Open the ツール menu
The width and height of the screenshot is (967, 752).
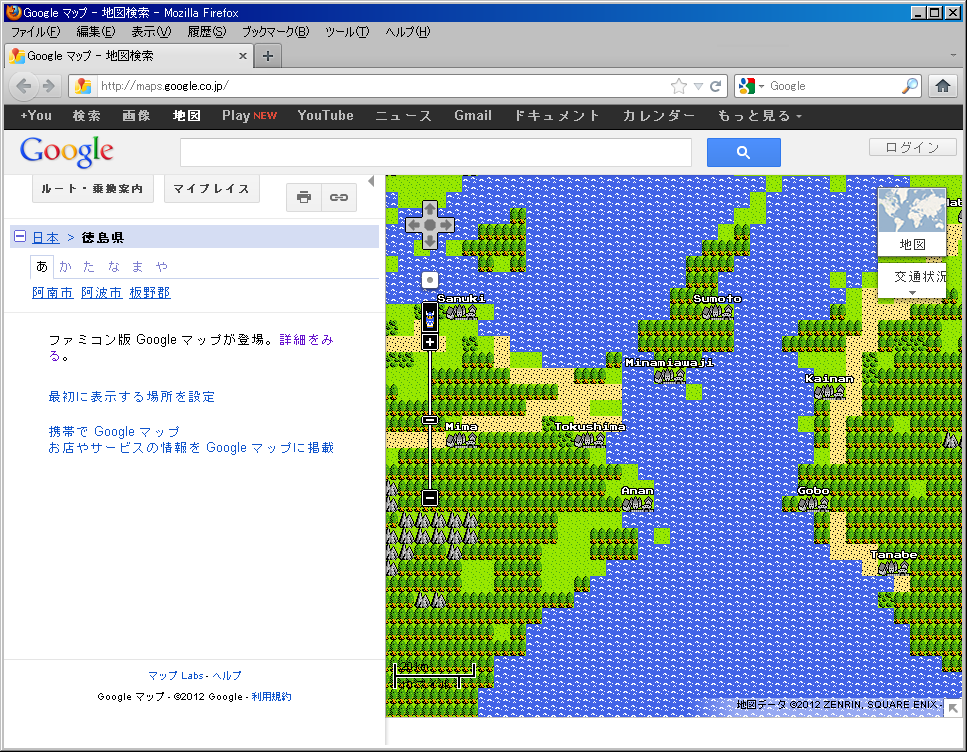[347, 31]
